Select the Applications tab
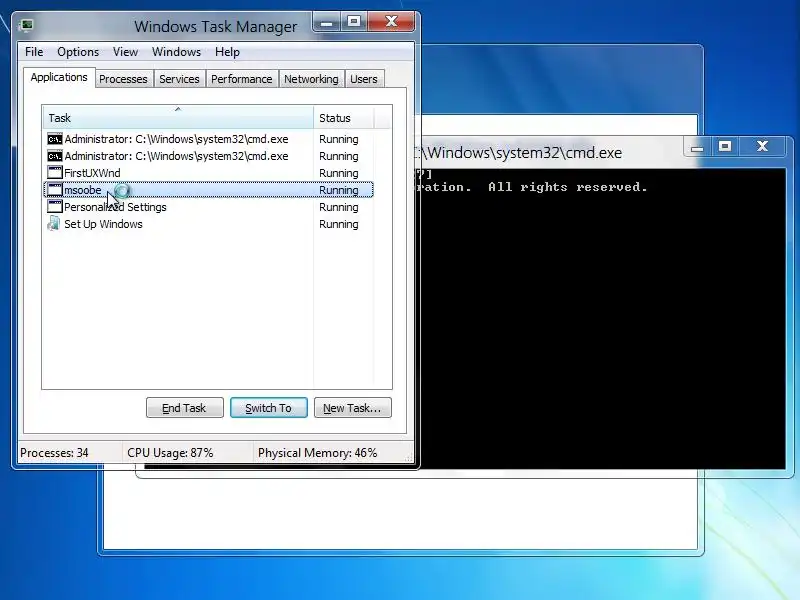 [x=59, y=77]
